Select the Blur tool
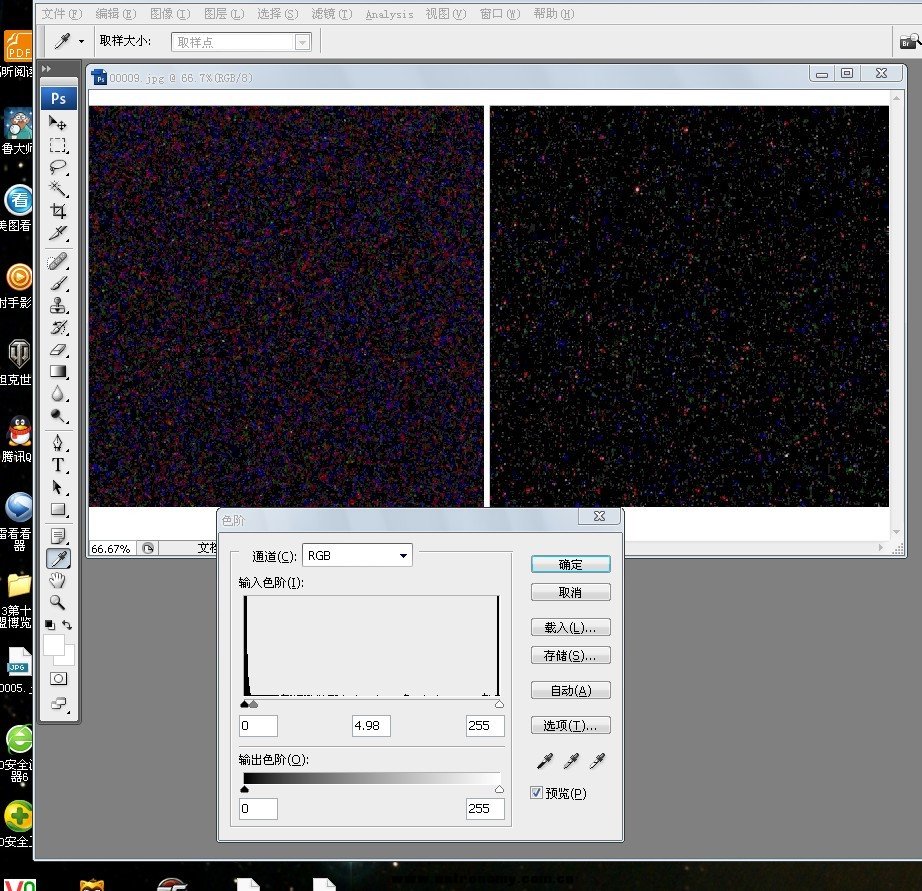The width and height of the screenshot is (922, 891). pos(58,393)
